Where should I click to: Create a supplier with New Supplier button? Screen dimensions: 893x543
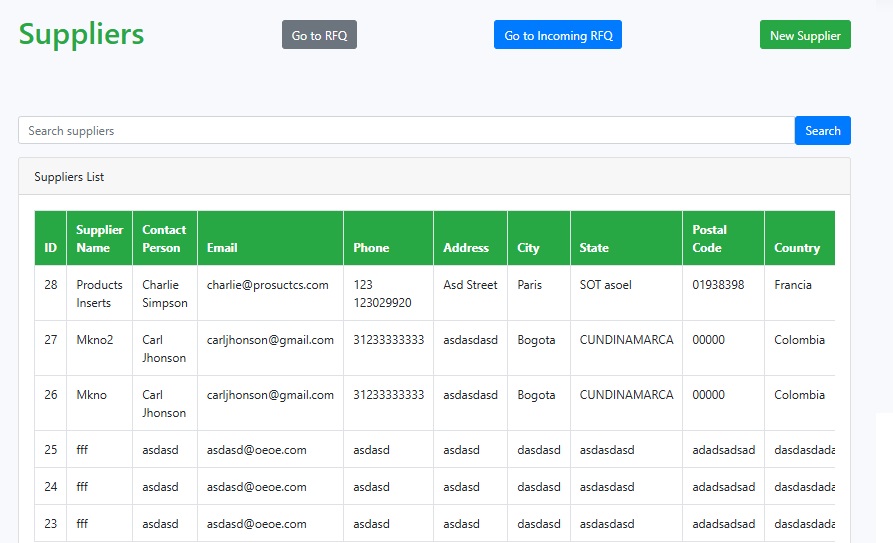click(805, 35)
